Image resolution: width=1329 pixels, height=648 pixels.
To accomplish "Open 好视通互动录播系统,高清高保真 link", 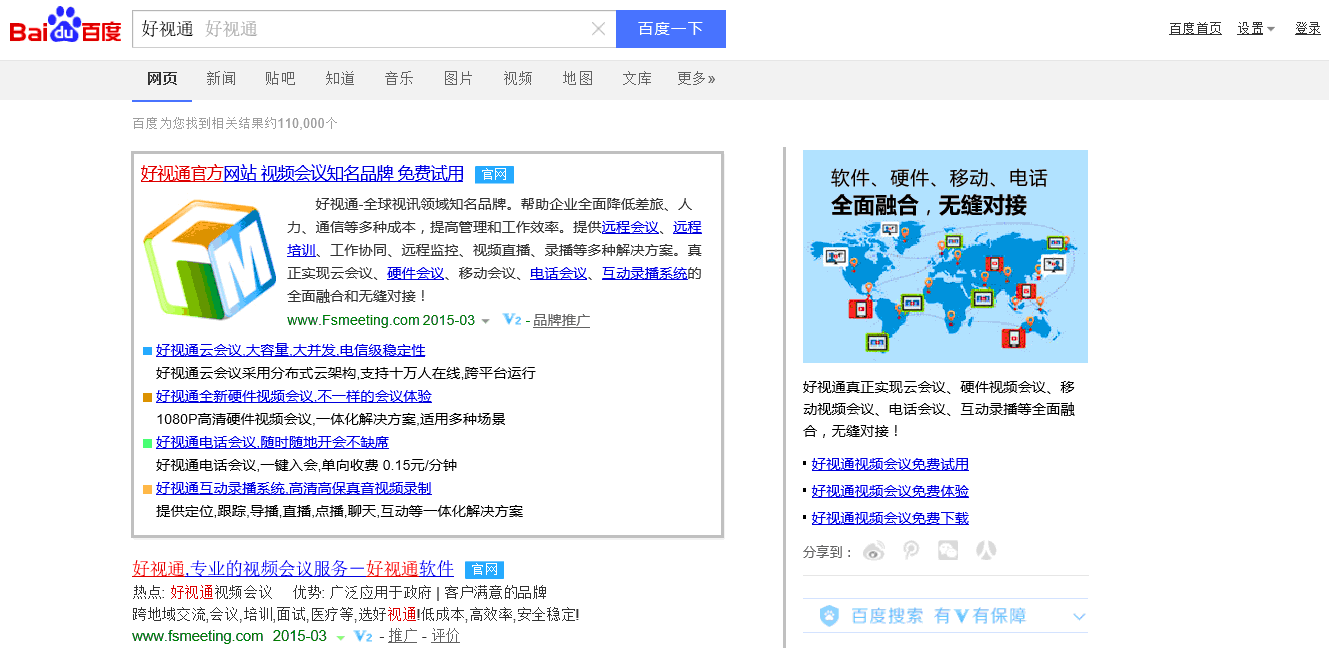I will coord(294,488).
